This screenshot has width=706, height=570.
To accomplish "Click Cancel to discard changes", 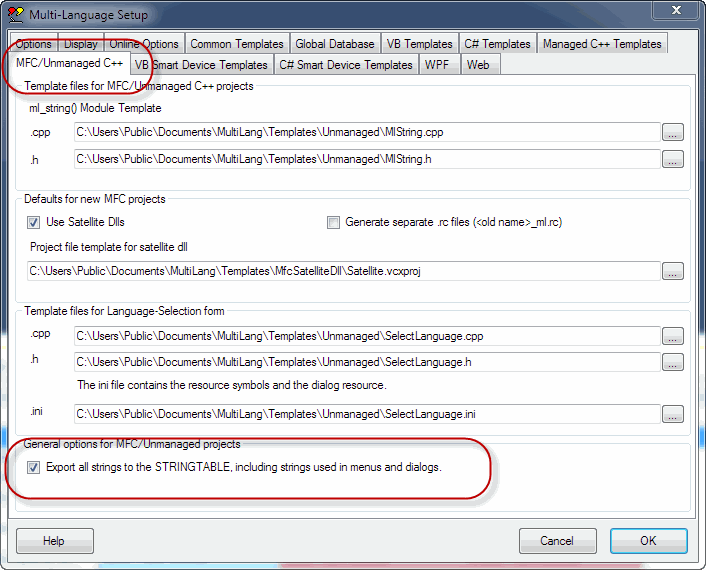I will pyautogui.click(x=557, y=541).
